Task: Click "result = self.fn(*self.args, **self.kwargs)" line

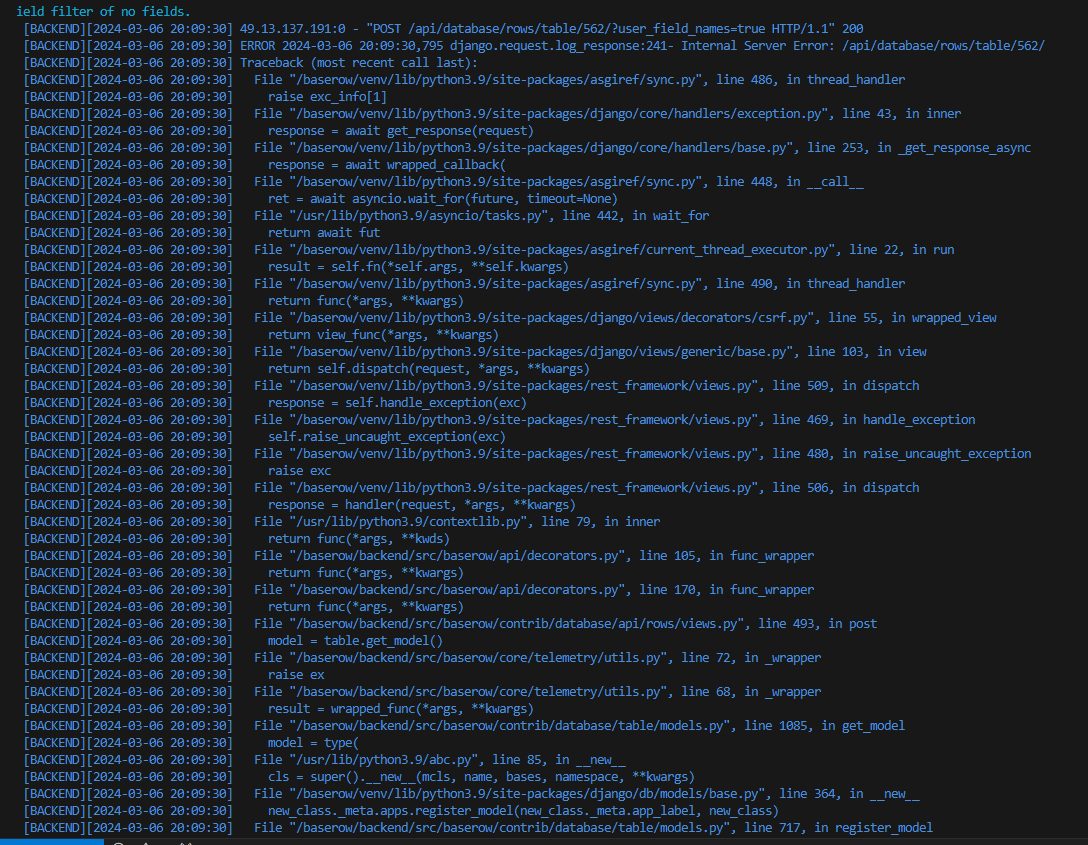Action: tap(418, 266)
